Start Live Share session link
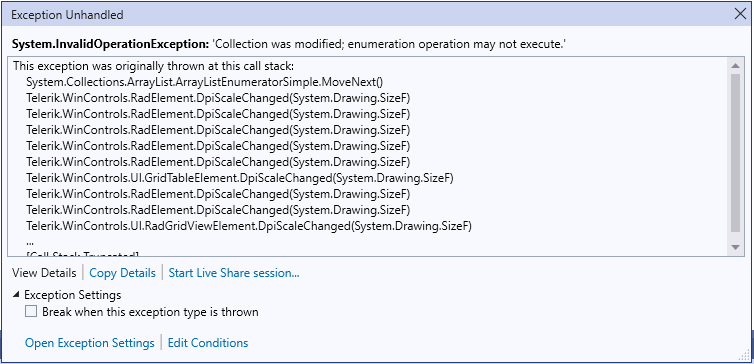Viewport: 754px width, 364px height. tap(234, 273)
